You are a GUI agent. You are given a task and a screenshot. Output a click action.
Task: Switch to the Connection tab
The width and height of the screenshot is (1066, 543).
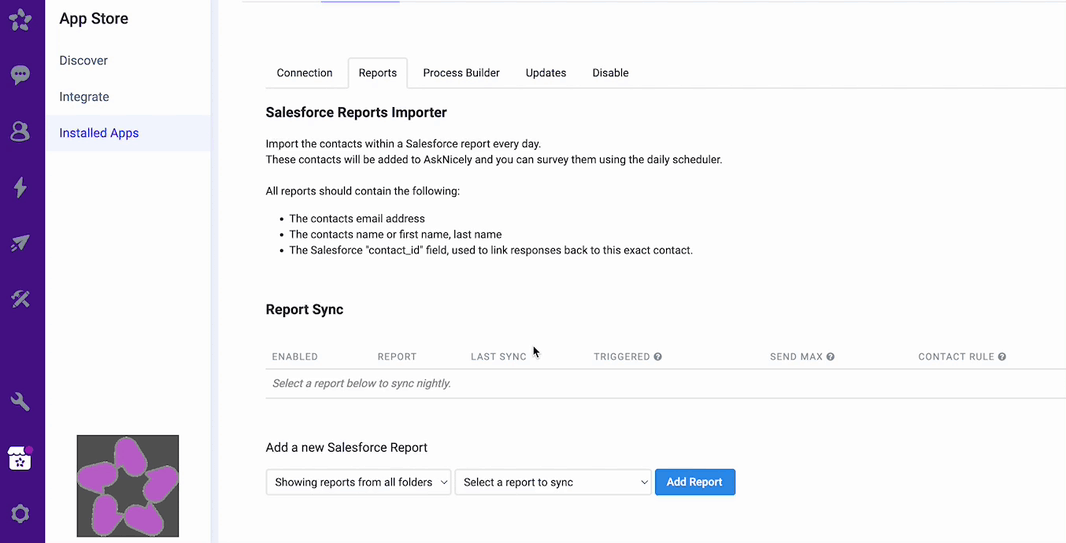click(x=304, y=73)
